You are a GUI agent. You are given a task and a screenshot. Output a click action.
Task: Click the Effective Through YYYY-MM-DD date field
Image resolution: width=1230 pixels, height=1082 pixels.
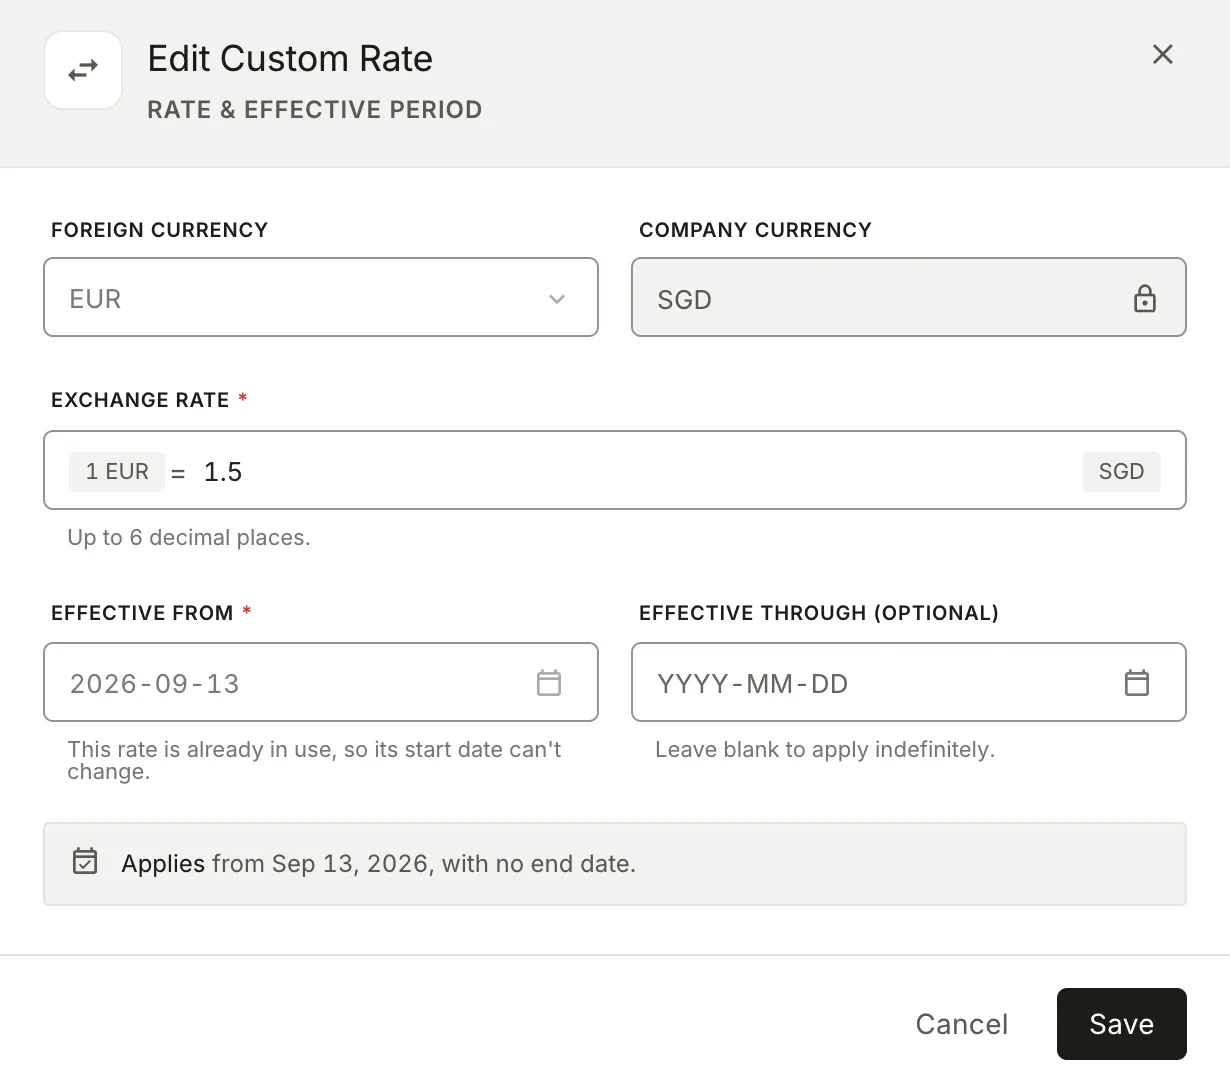tap(909, 682)
